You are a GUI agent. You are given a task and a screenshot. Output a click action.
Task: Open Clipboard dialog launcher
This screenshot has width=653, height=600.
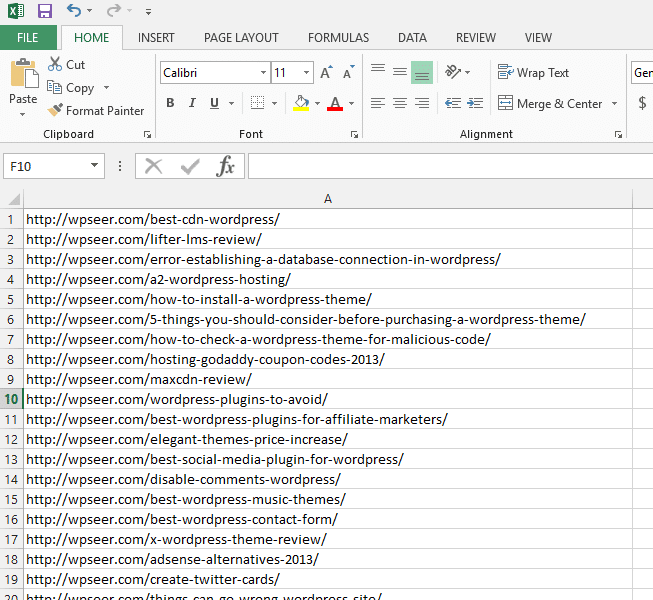pos(147,134)
